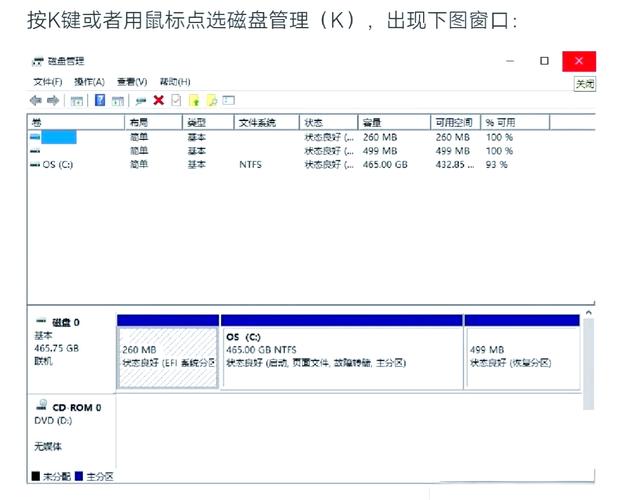The image size is (622, 500).
Task: Sort by the 卷 column header
Action: pyautogui.click(x=76, y=122)
